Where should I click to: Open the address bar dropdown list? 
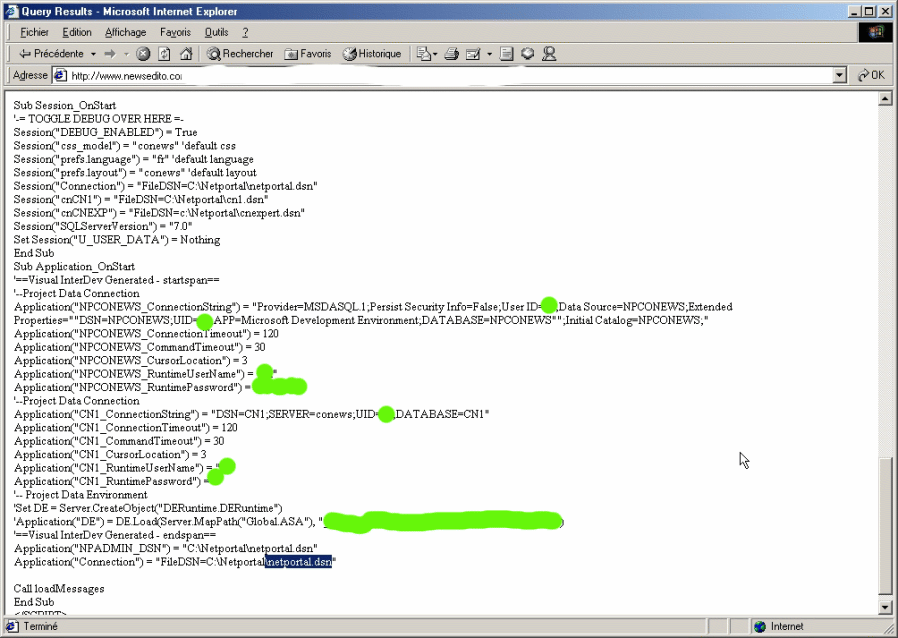point(839,76)
